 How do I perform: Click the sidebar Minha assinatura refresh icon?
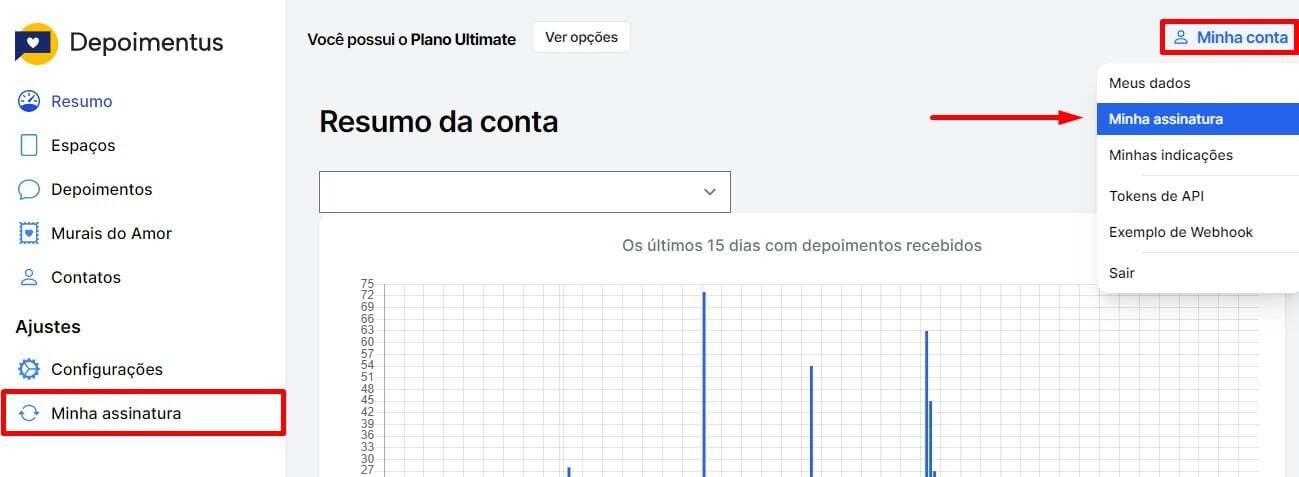tap(29, 413)
